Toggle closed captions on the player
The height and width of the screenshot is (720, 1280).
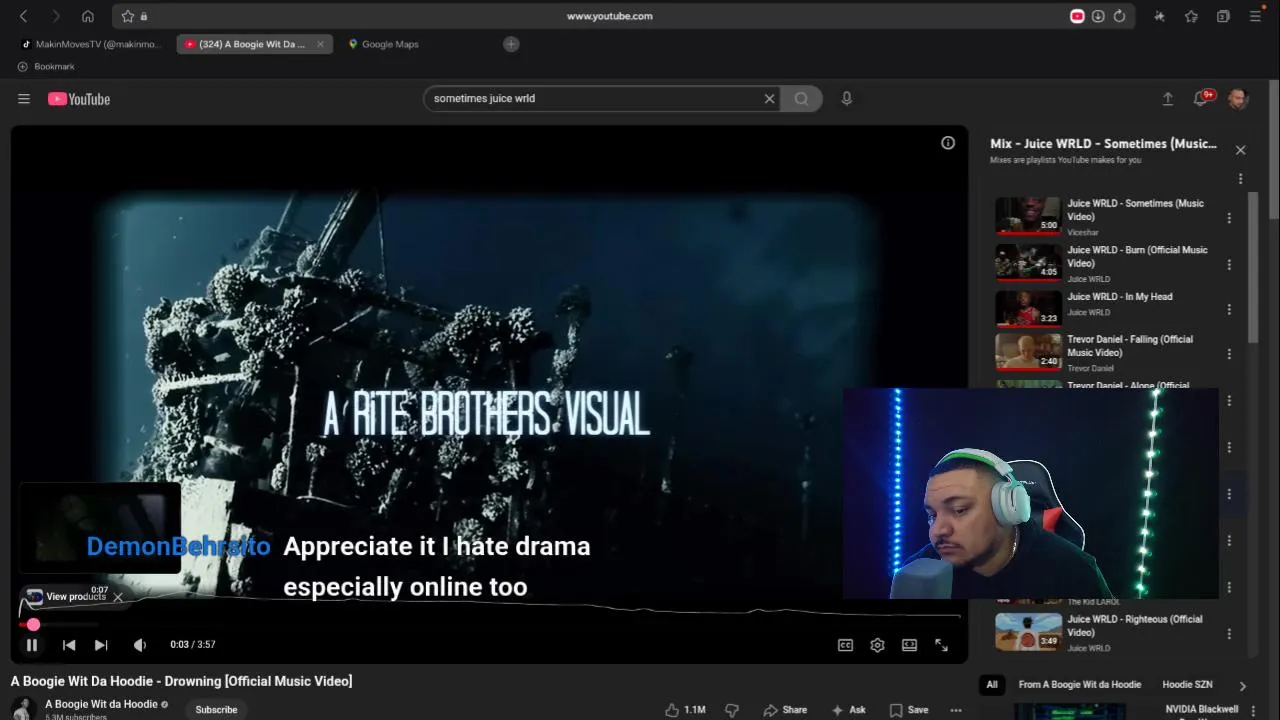click(x=845, y=645)
